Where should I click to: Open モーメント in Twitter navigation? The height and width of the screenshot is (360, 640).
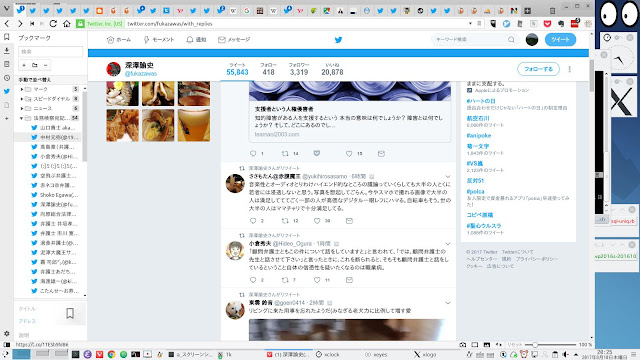click(x=159, y=40)
